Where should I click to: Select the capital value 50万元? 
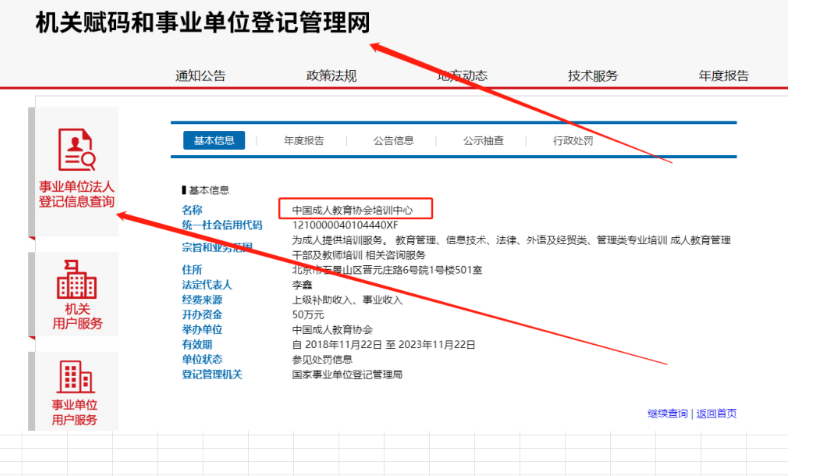[x=308, y=315]
